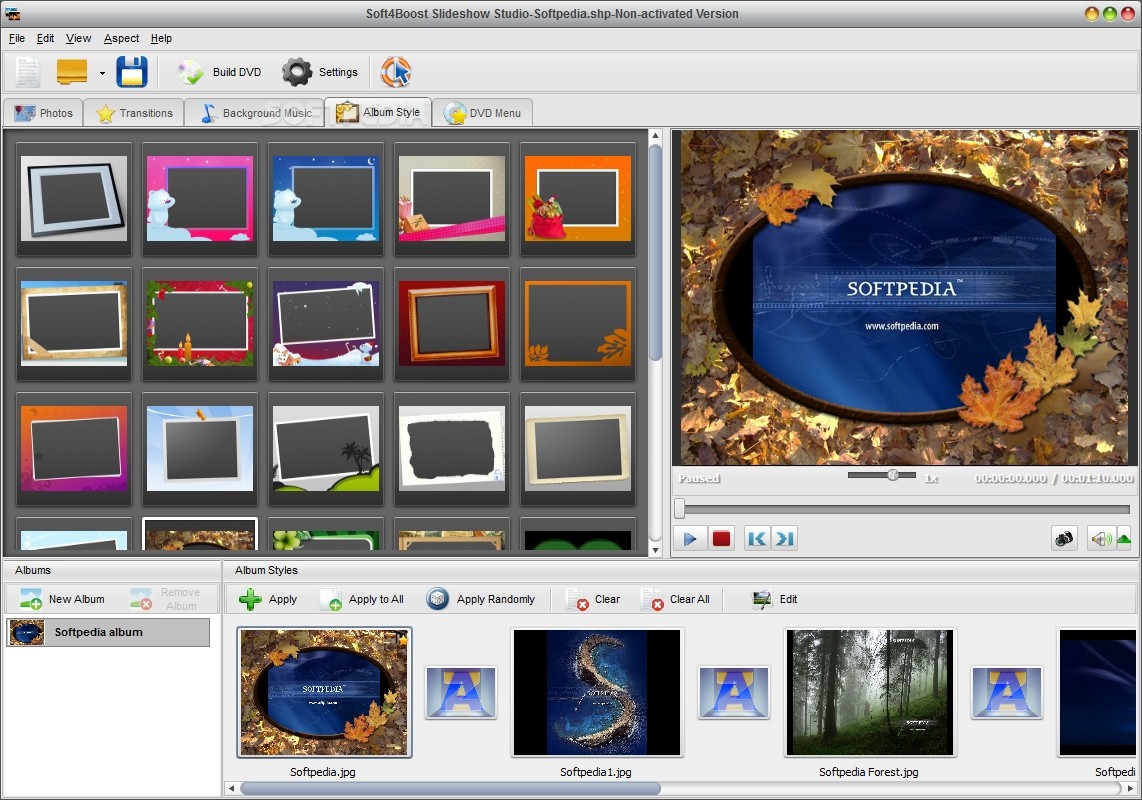
Task: Click the transition icon after Softpedia1.jpg
Action: point(734,692)
